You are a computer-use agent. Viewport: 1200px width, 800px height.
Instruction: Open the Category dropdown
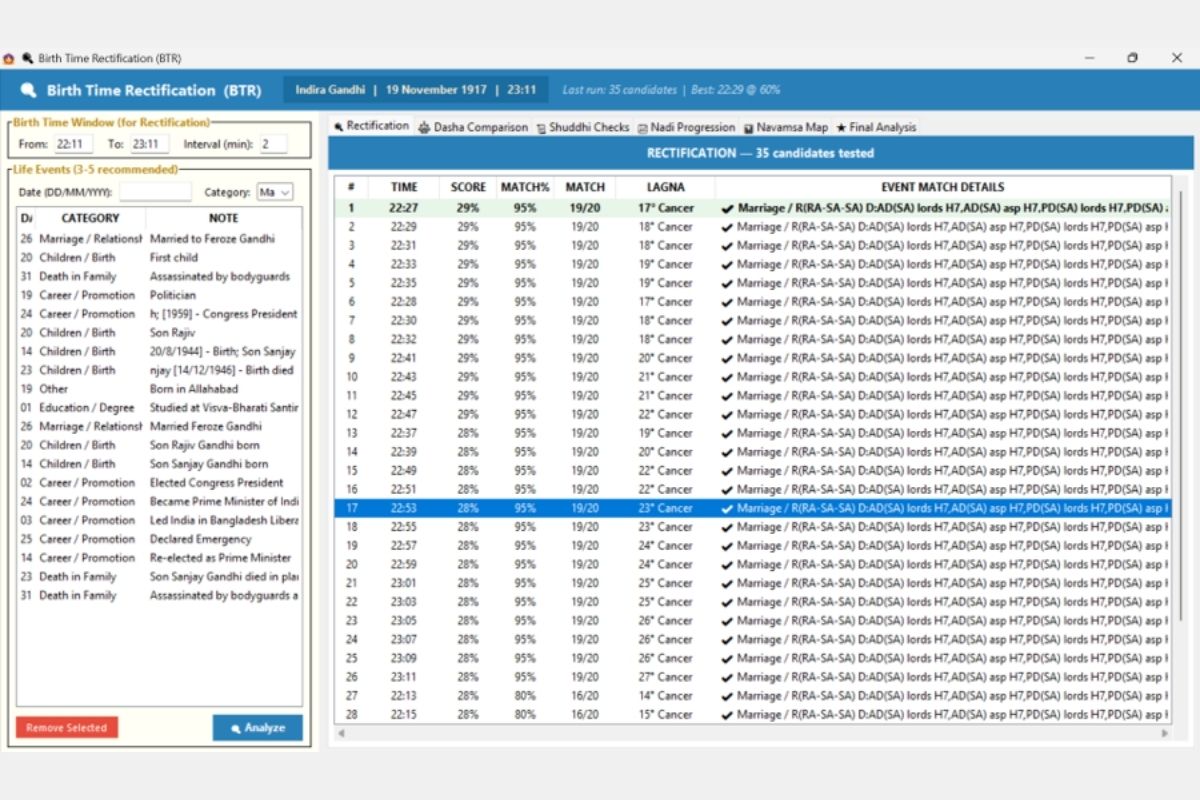coord(275,192)
